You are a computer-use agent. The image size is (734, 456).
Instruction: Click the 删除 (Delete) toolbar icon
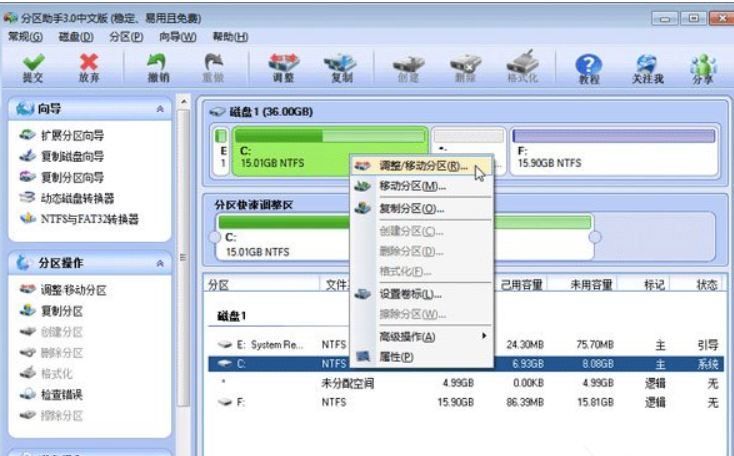tap(465, 68)
